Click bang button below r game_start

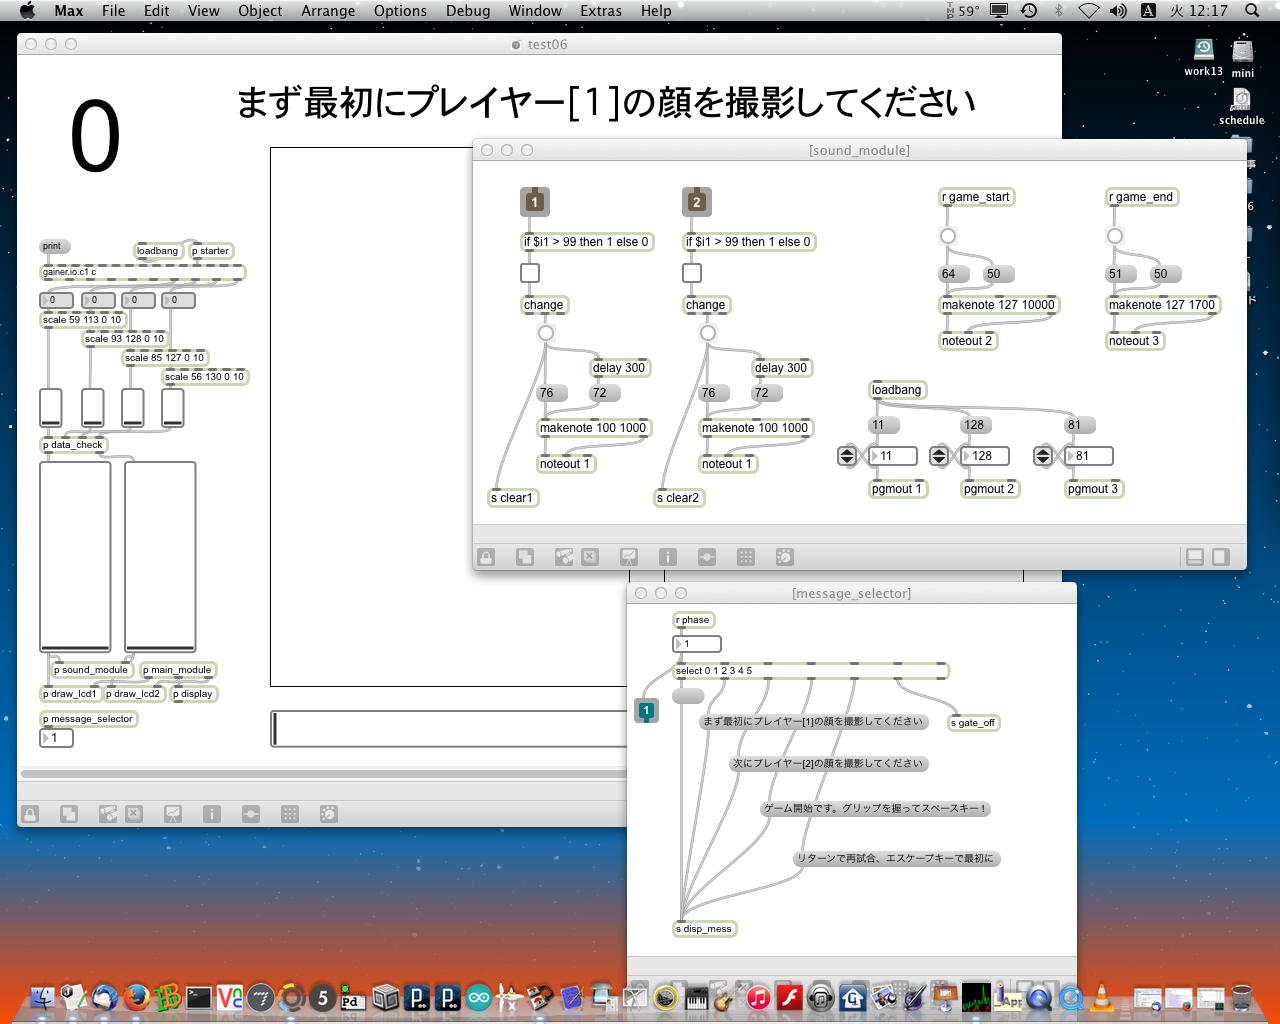tap(948, 236)
